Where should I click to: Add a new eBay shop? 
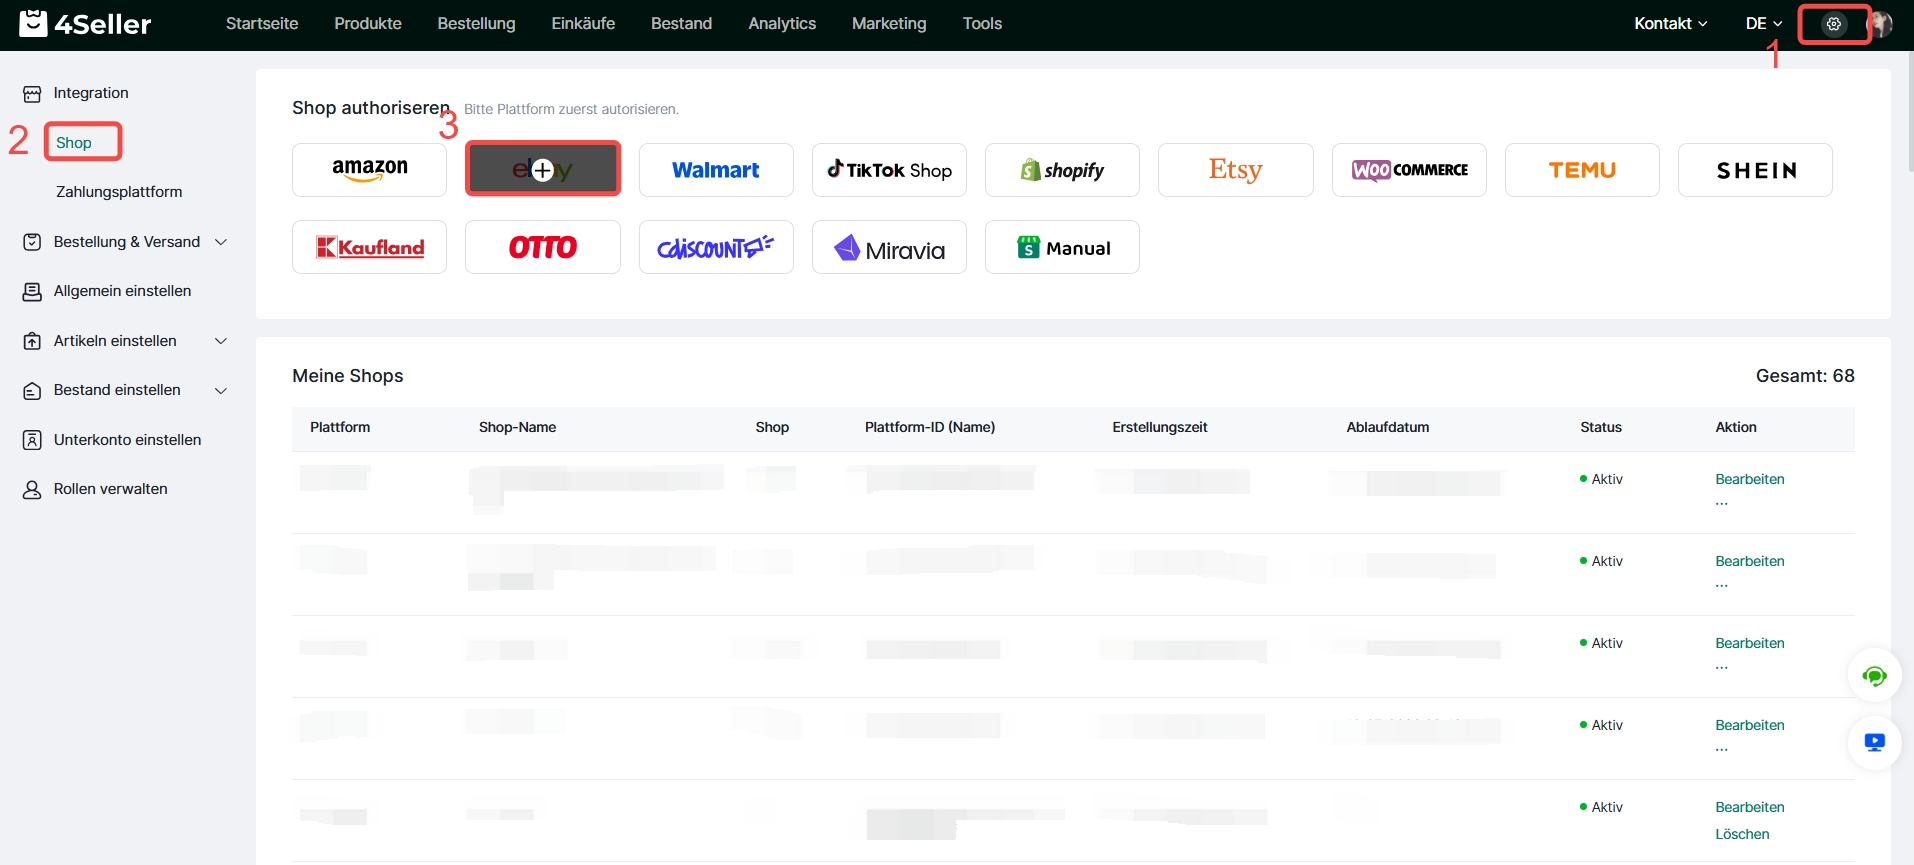tap(542, 170)
